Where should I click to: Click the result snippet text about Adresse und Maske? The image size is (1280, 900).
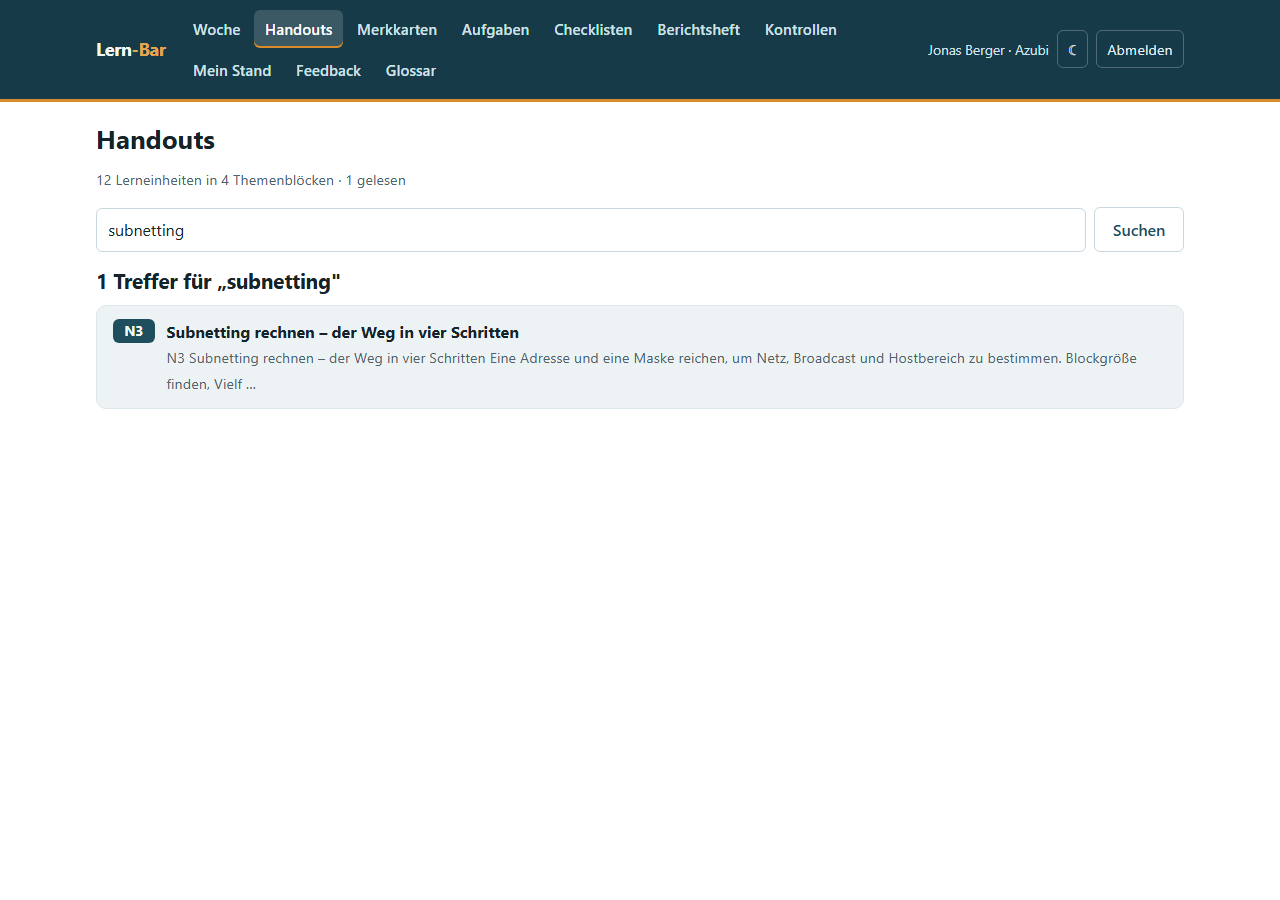click(652, 370)
